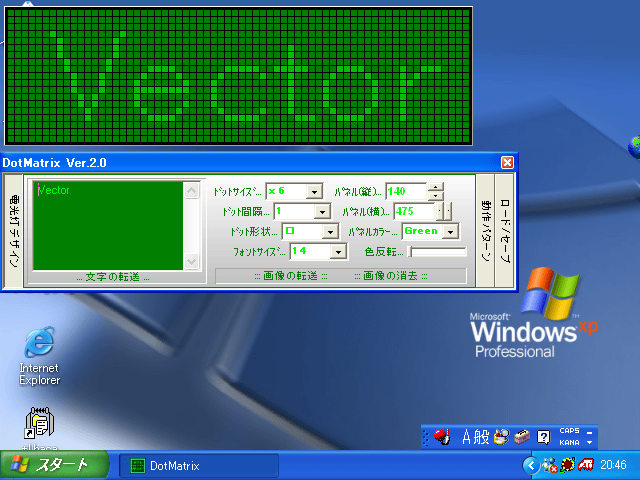Click the right spinner button beside 475

(448, 211)
